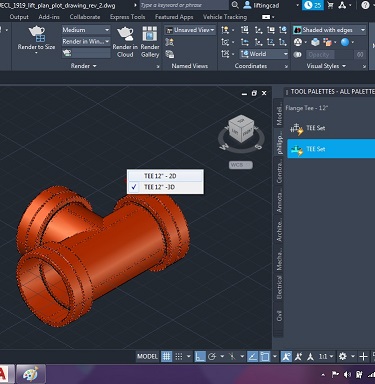Toggle isometric drafting in status bar
375x384 pixels.
point(232,356)
